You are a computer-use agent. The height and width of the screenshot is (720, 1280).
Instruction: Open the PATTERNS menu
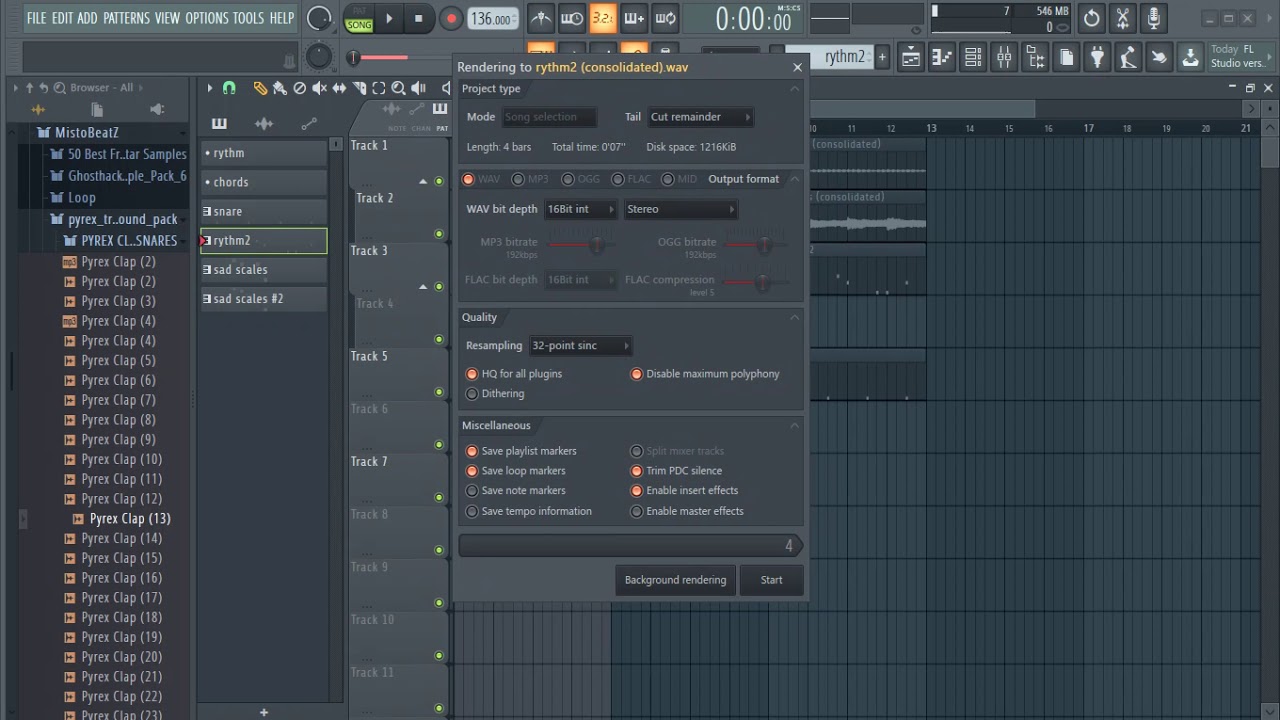[x=126, y=18]
